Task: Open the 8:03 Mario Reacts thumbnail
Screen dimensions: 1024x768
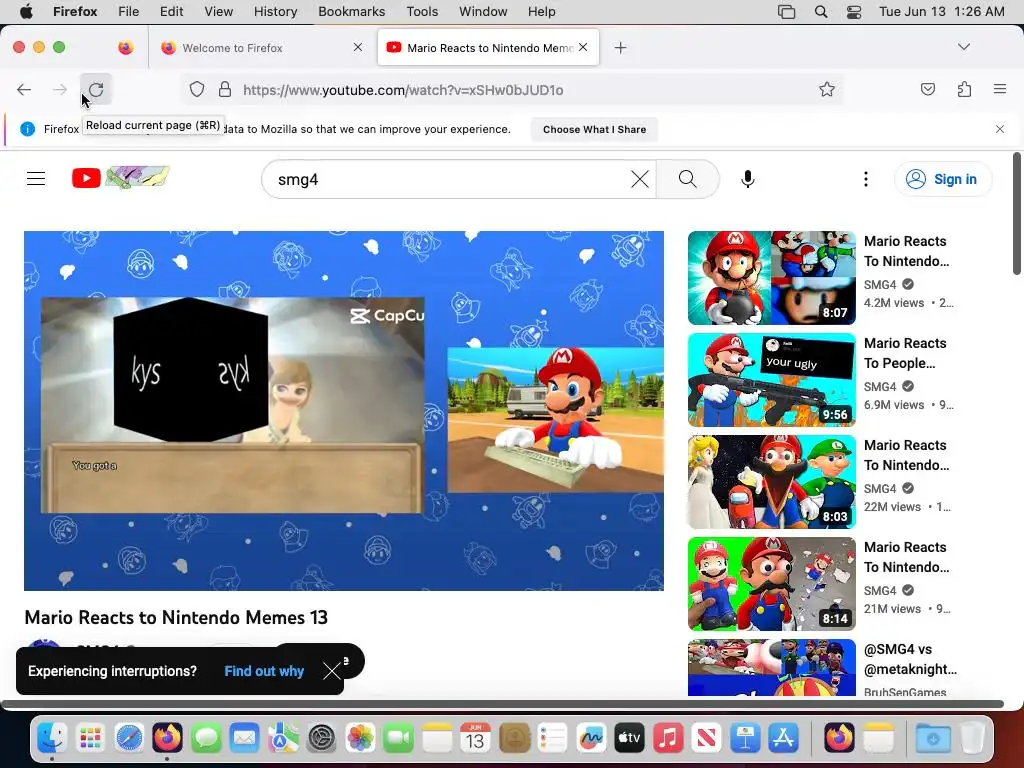Action: 772,481
